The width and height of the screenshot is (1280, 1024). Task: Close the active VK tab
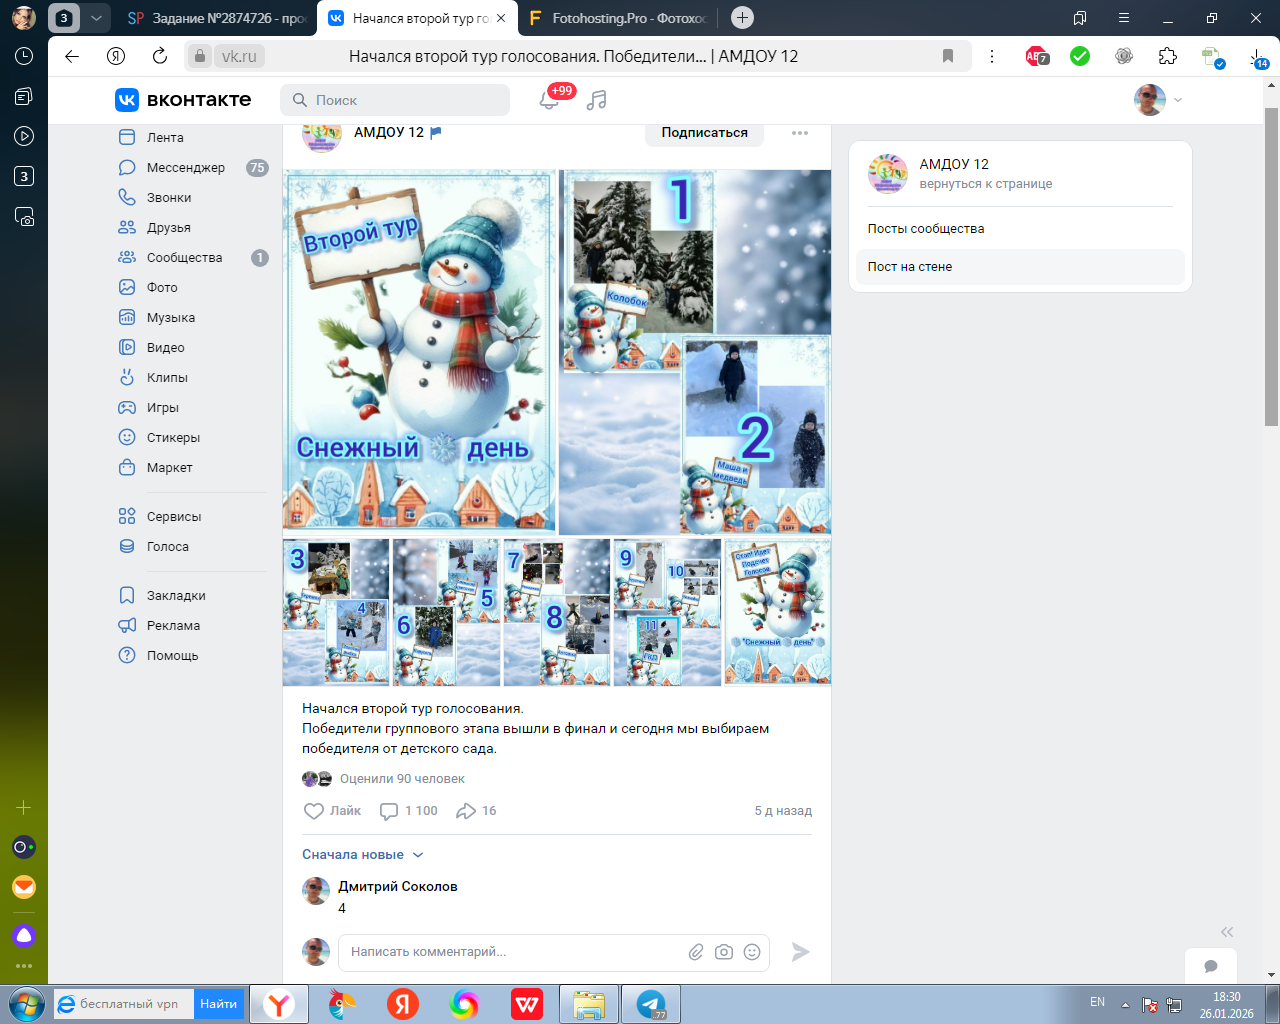[501, 18]
